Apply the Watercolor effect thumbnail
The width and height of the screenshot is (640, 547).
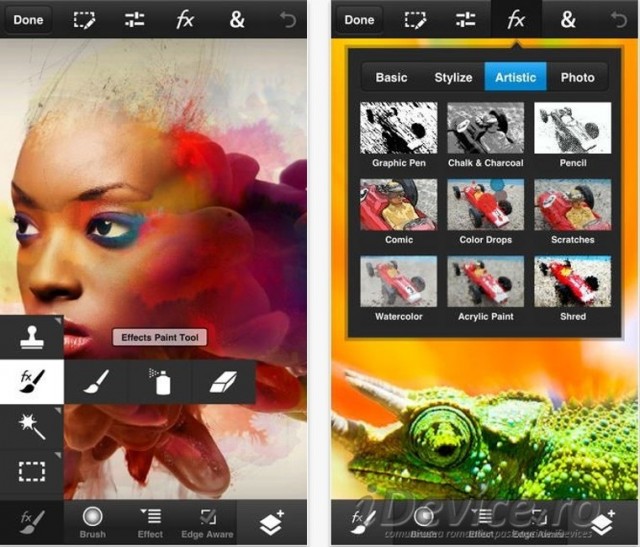[398, 287]
